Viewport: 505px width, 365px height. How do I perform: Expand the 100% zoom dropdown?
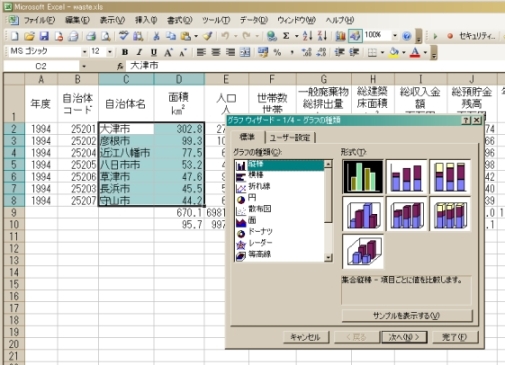pyautogui.click(x=395, y=35)
